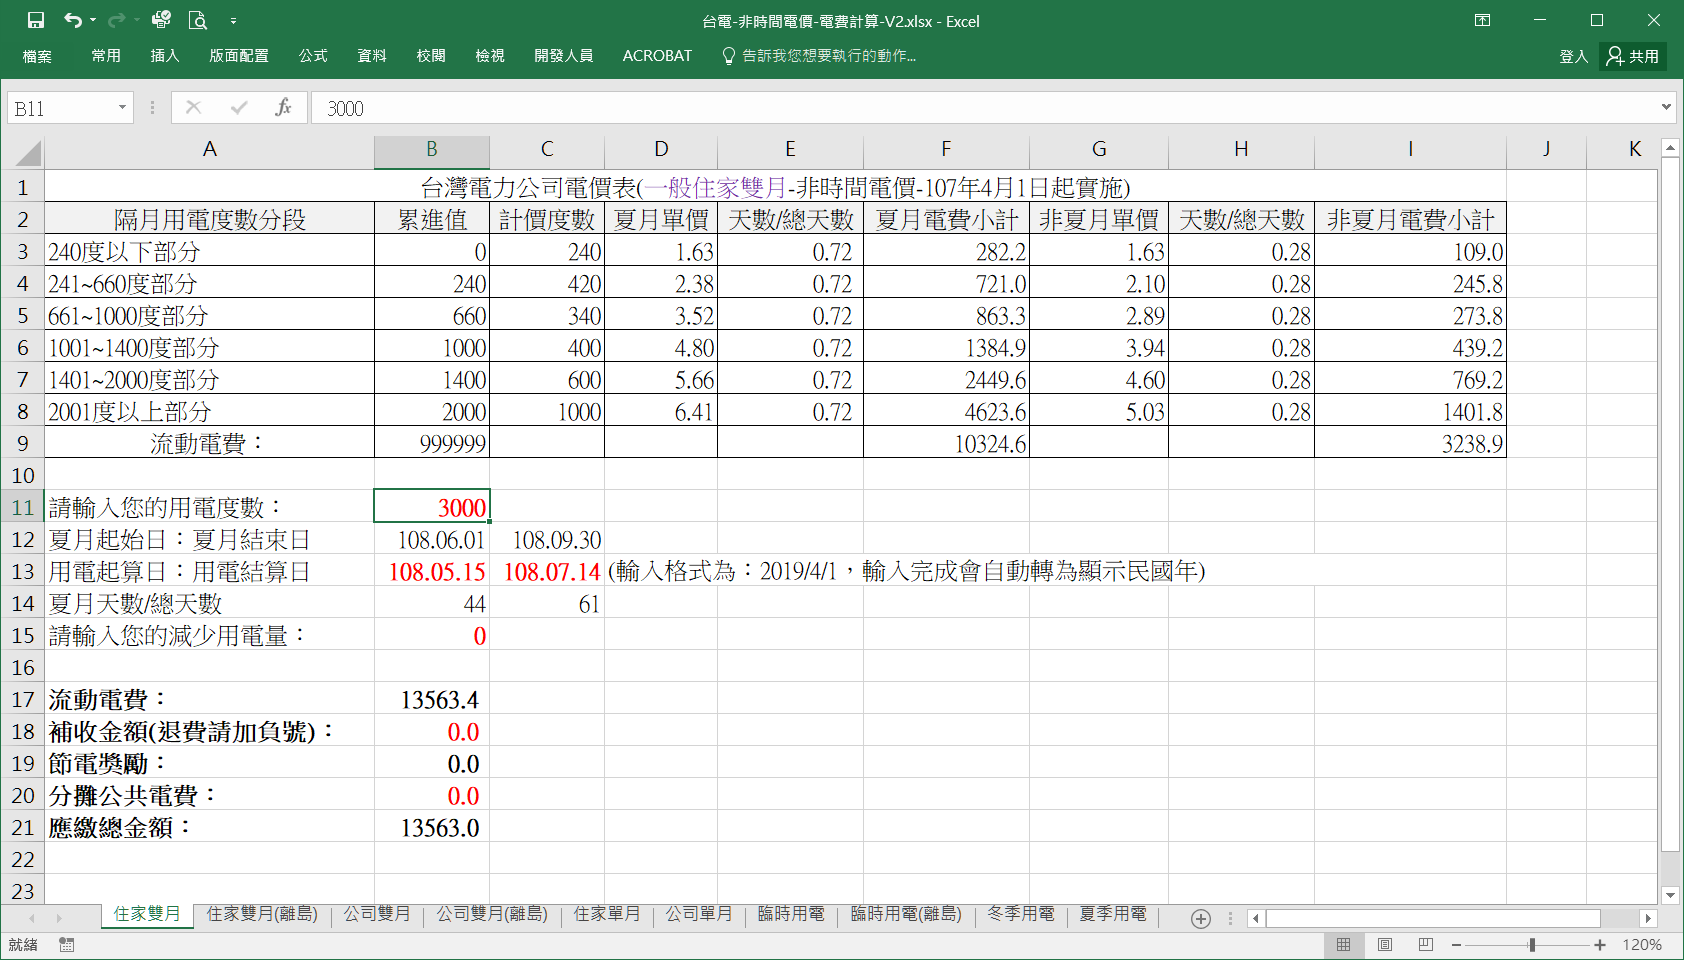The image size is (1684, 960).
Task: Click the New Sheet plus icon
Action: [x=1201, y=918]
